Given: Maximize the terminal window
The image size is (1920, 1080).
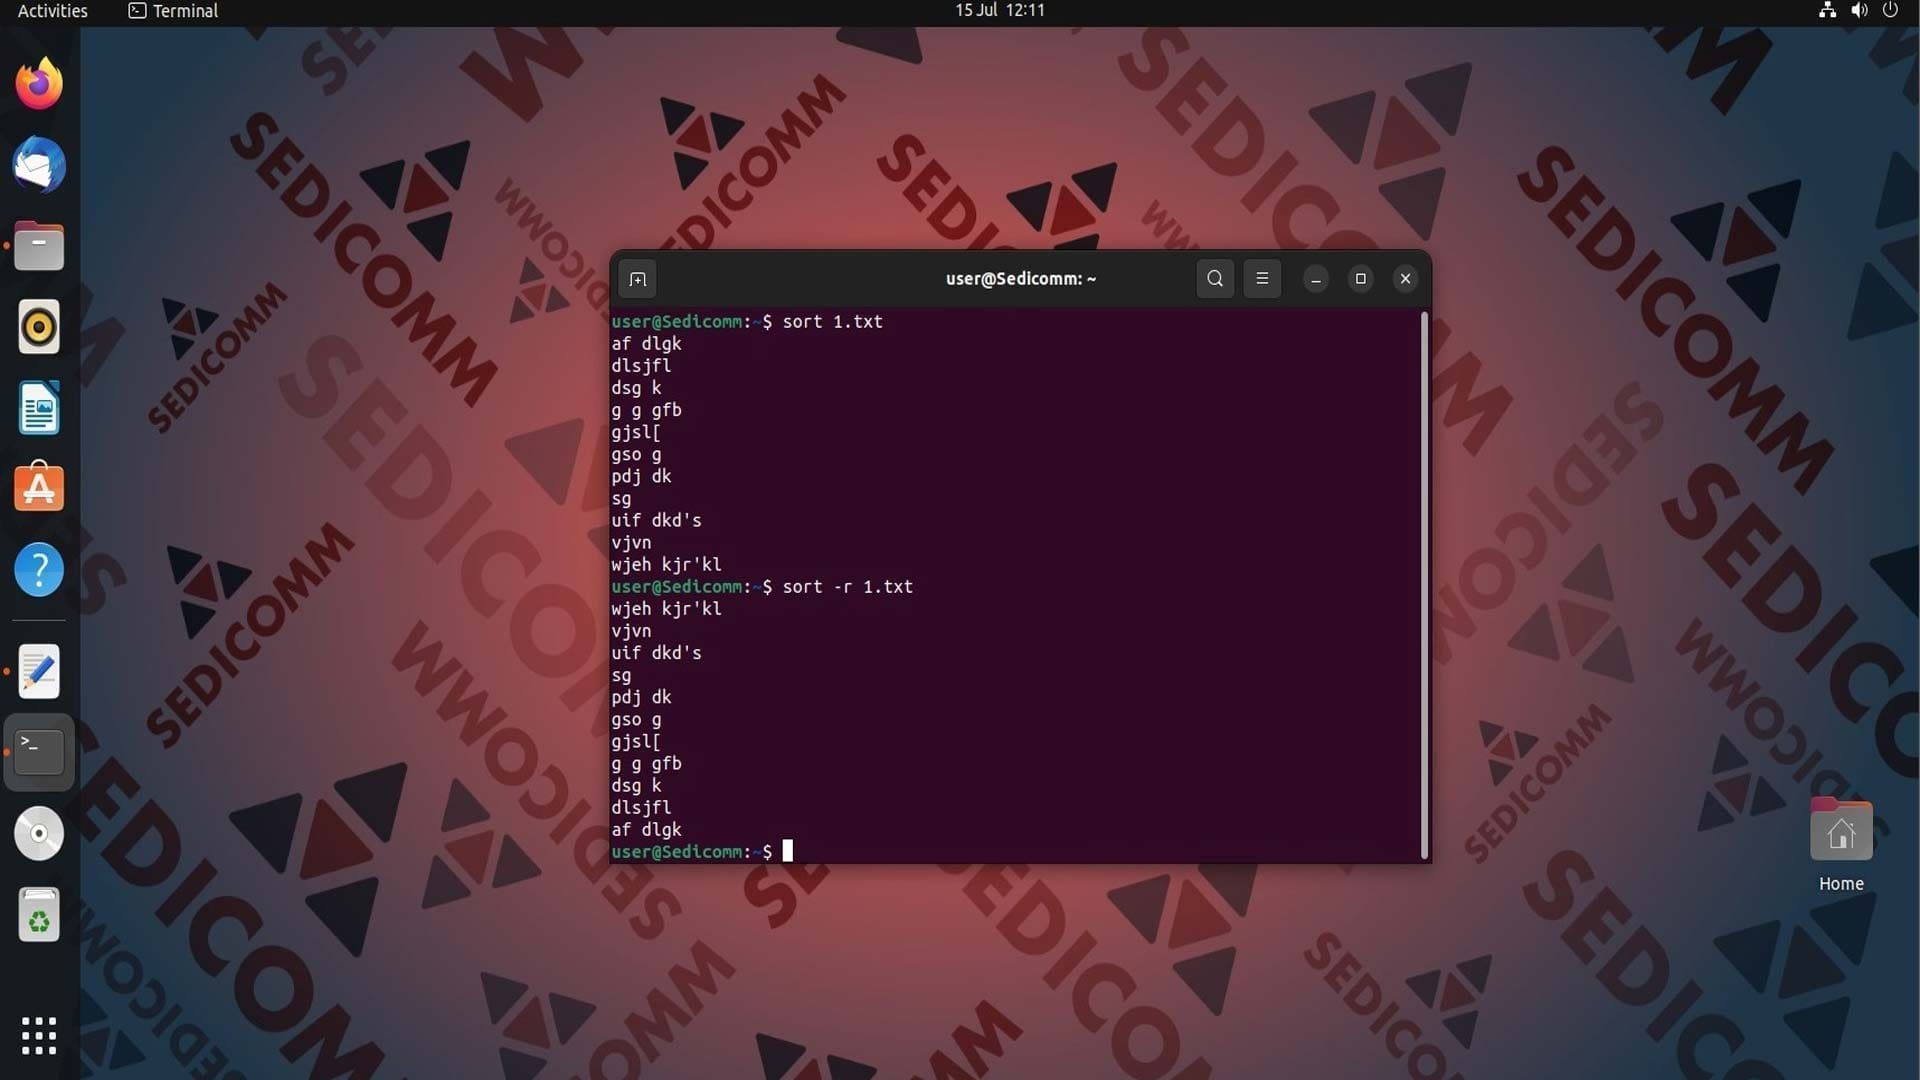Looking at the screenshot, I should coord(1360,279).
